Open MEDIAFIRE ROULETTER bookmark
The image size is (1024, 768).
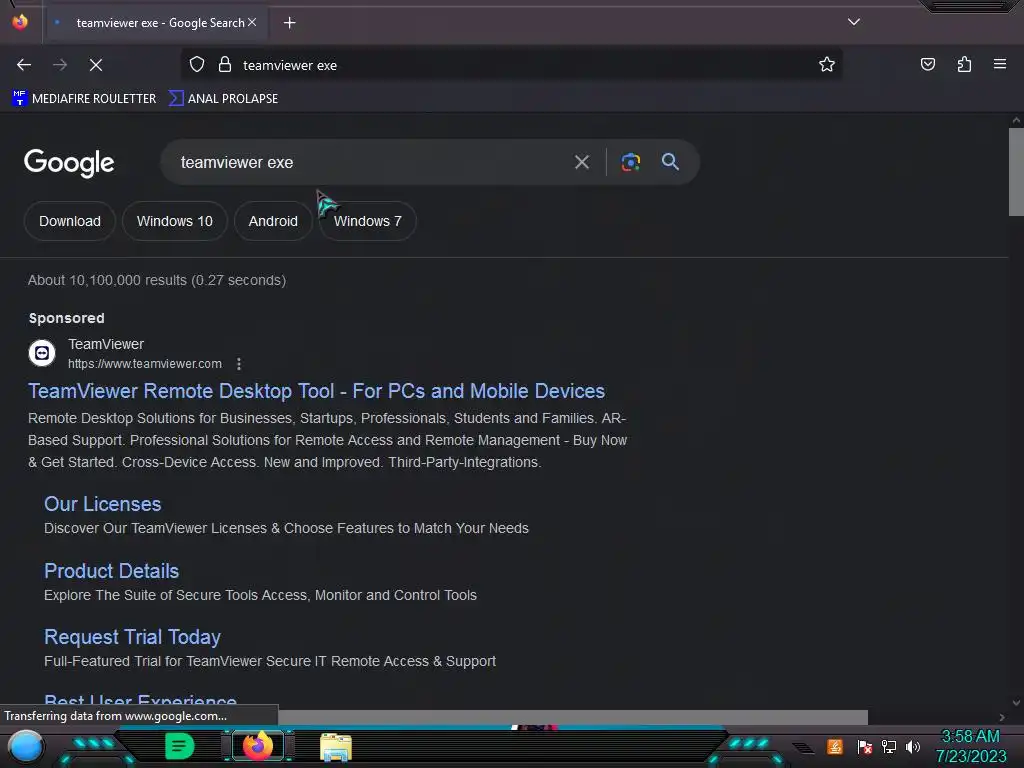[84, 99]
